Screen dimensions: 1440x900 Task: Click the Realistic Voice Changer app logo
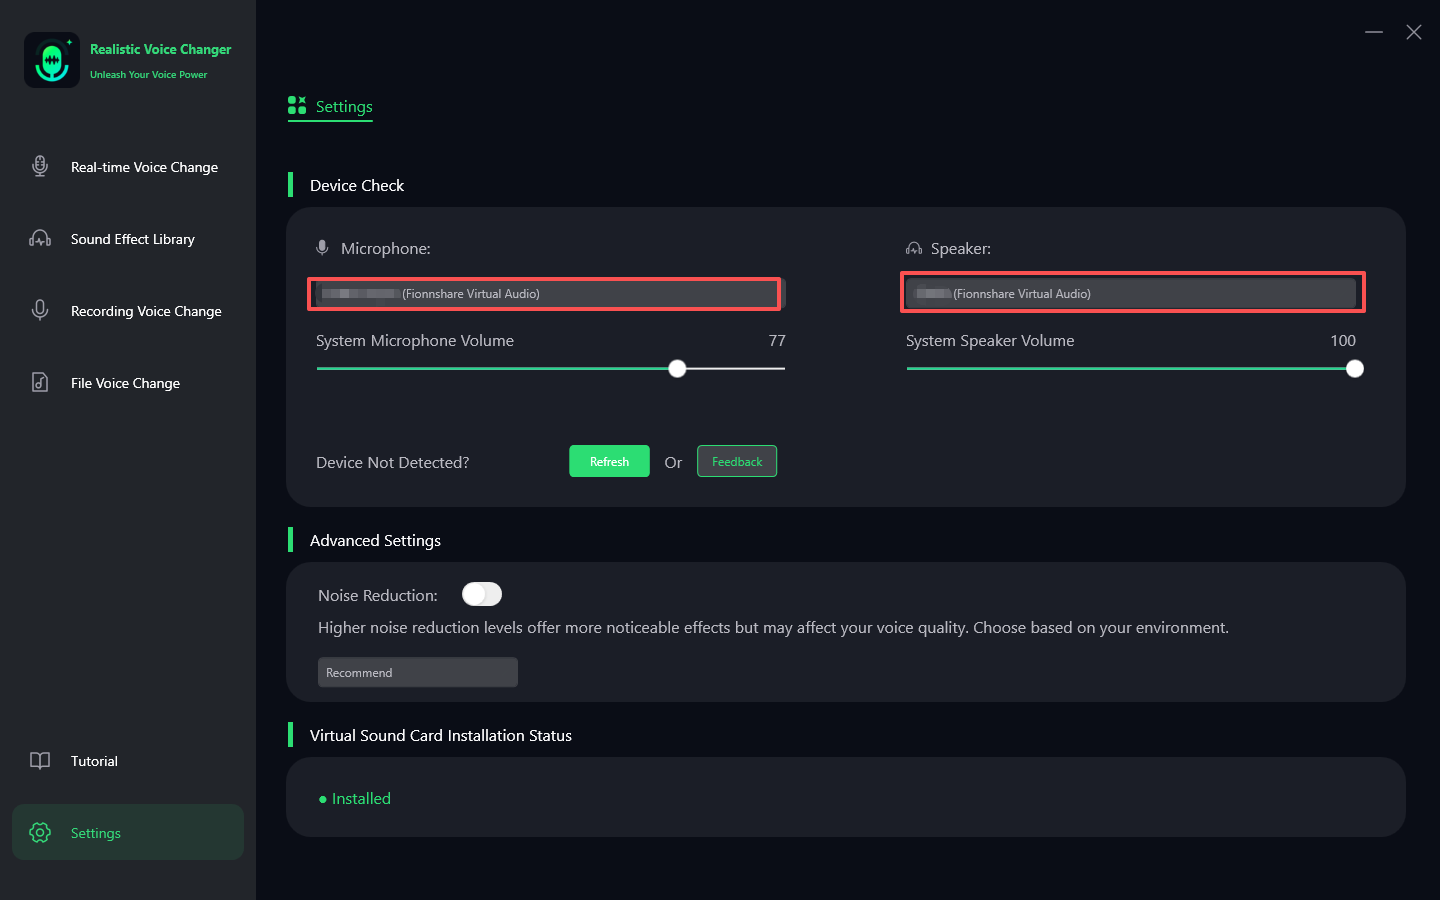tap(51, 59)
